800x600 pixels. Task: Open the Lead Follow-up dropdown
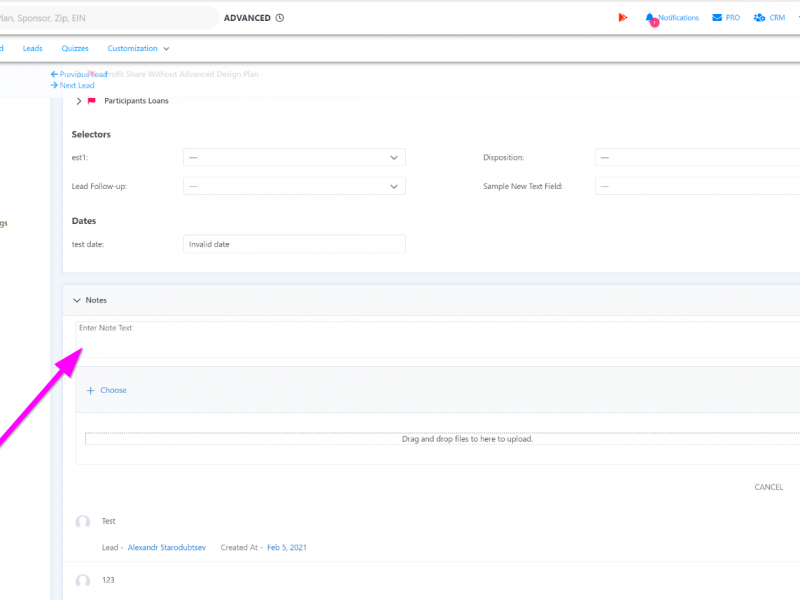tap(294, 186)
